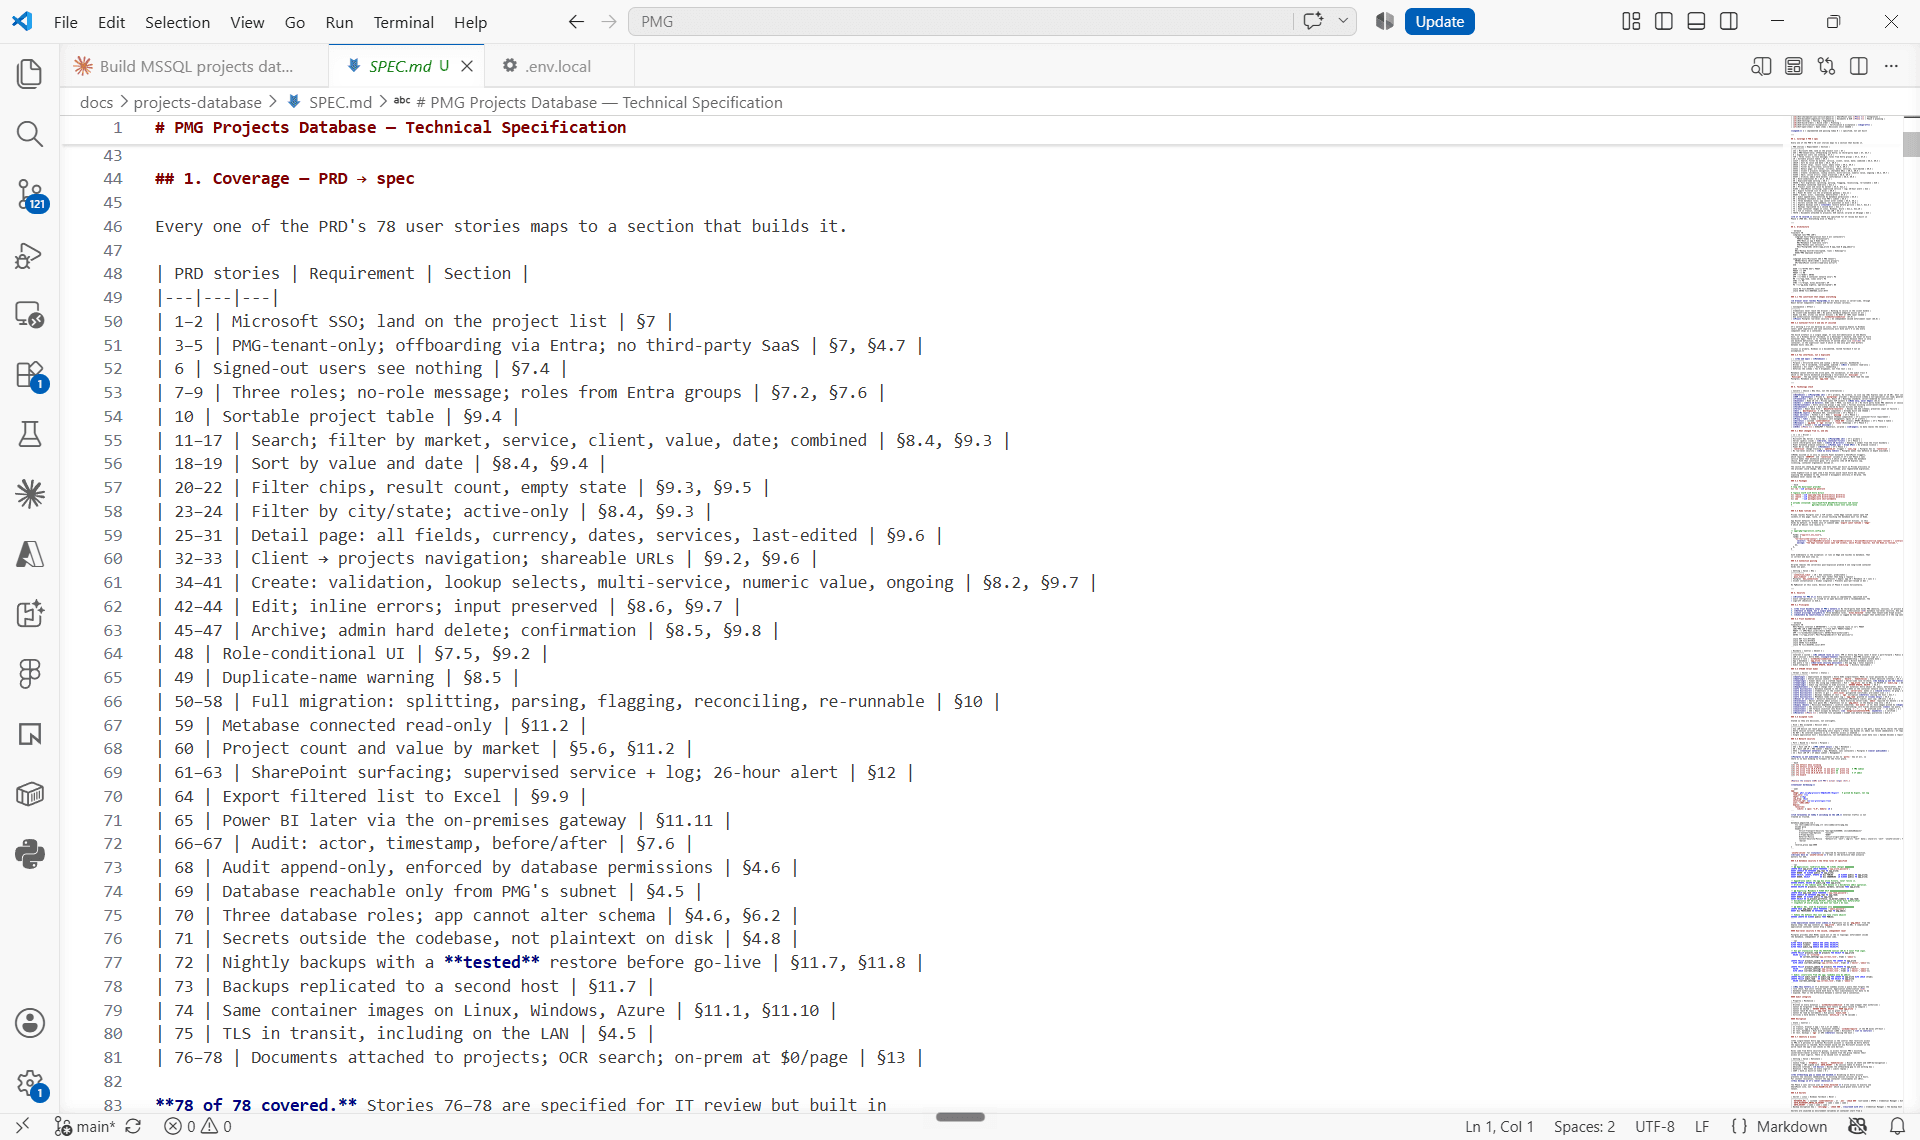Open the Remote Explorer view
Image resolution: width=1920 pixels, height=1140 pixels.
(x=30, y=314)
